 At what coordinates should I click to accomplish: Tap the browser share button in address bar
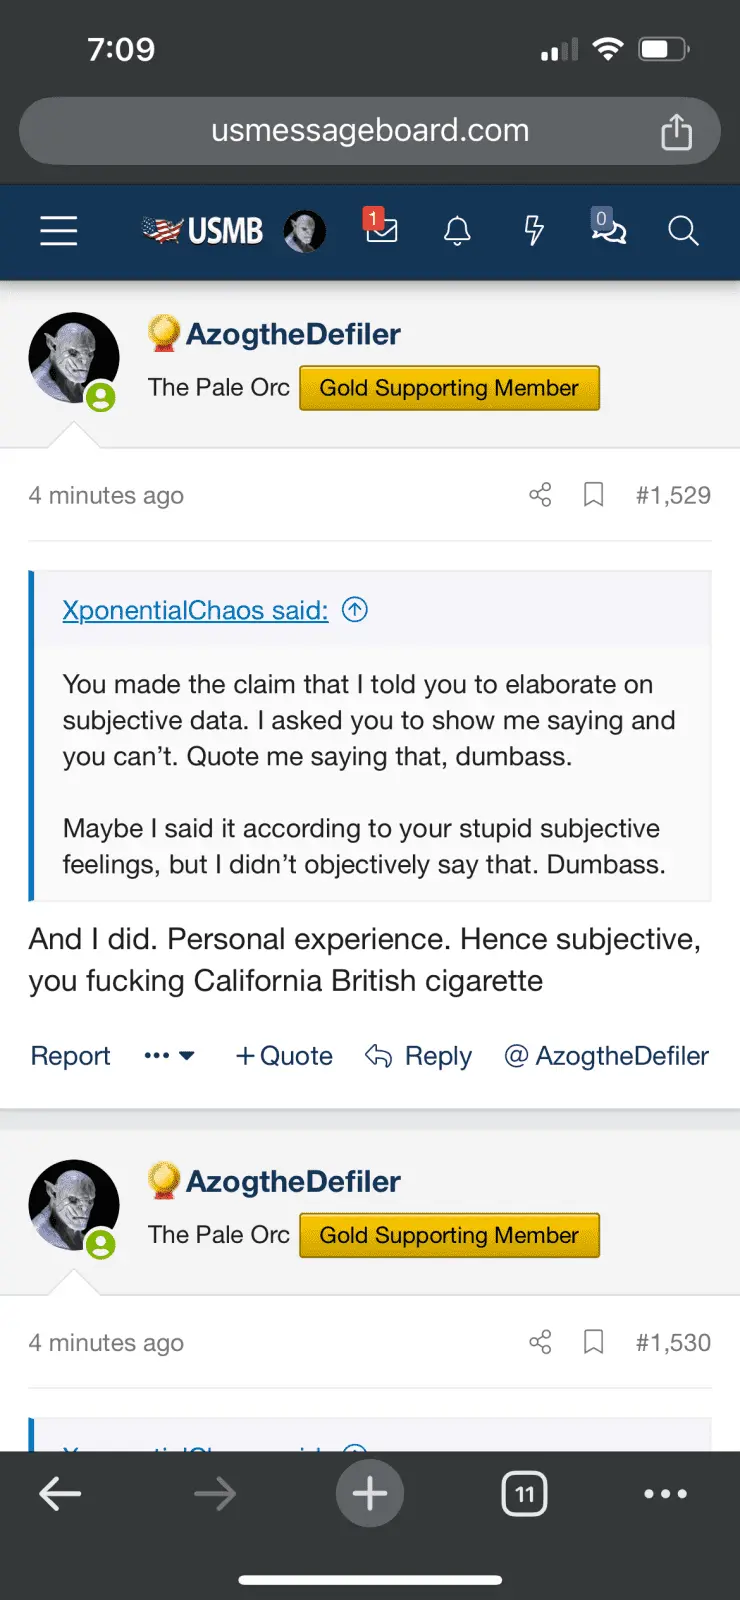pyautogui.click(x=676, y=131)
